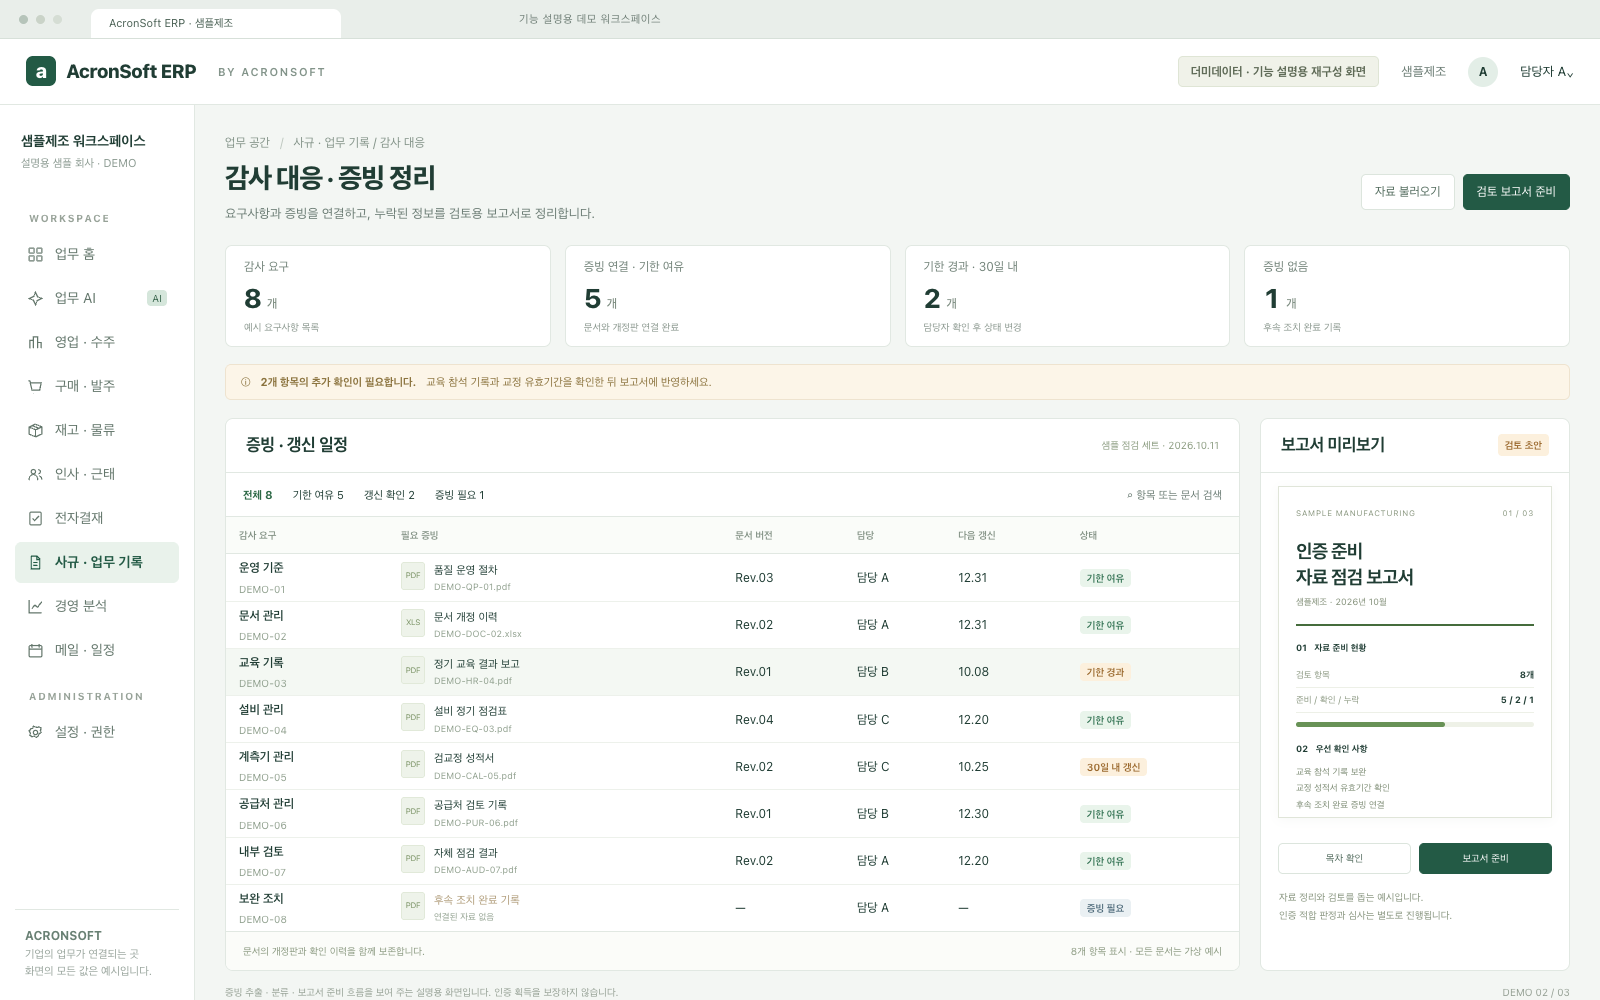Click the 증빙 없음 1 개 summary card
The height and width of the screenshot is (1000, 1600).
1407,296
